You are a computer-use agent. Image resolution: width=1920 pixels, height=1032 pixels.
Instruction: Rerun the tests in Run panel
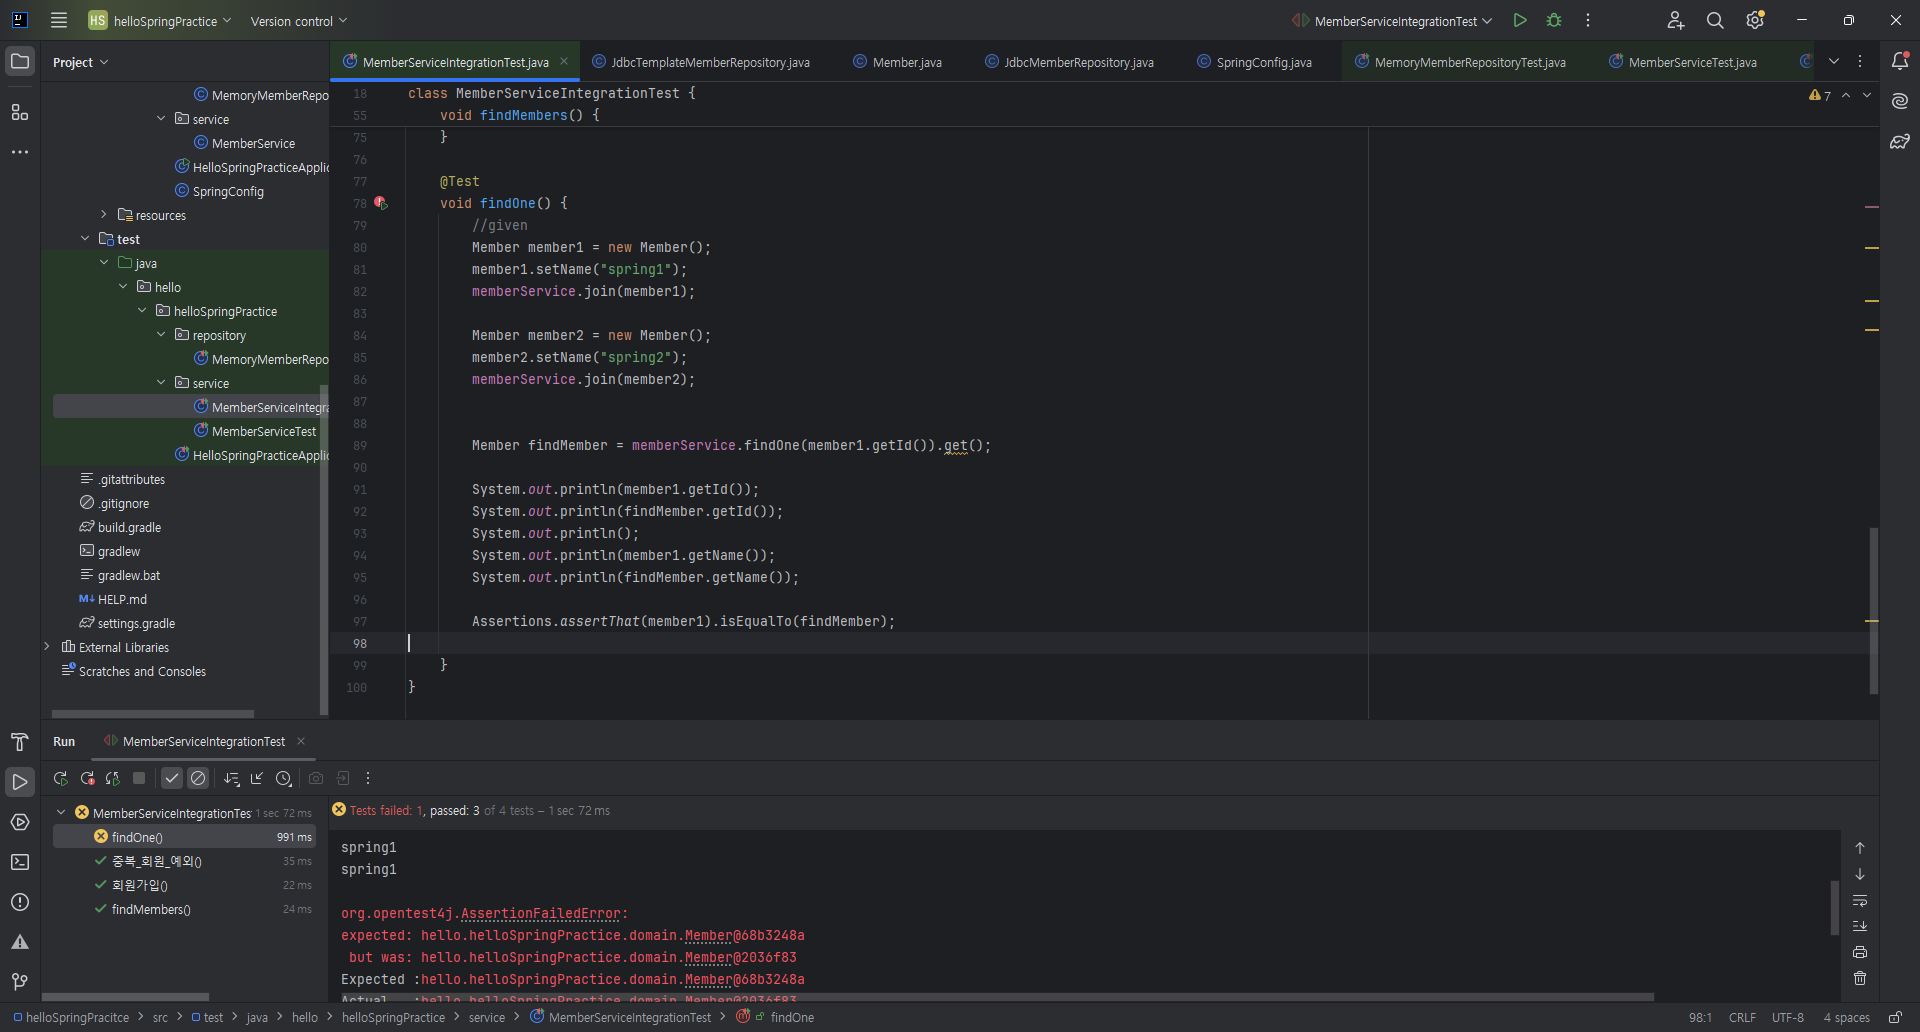(60, 778)
